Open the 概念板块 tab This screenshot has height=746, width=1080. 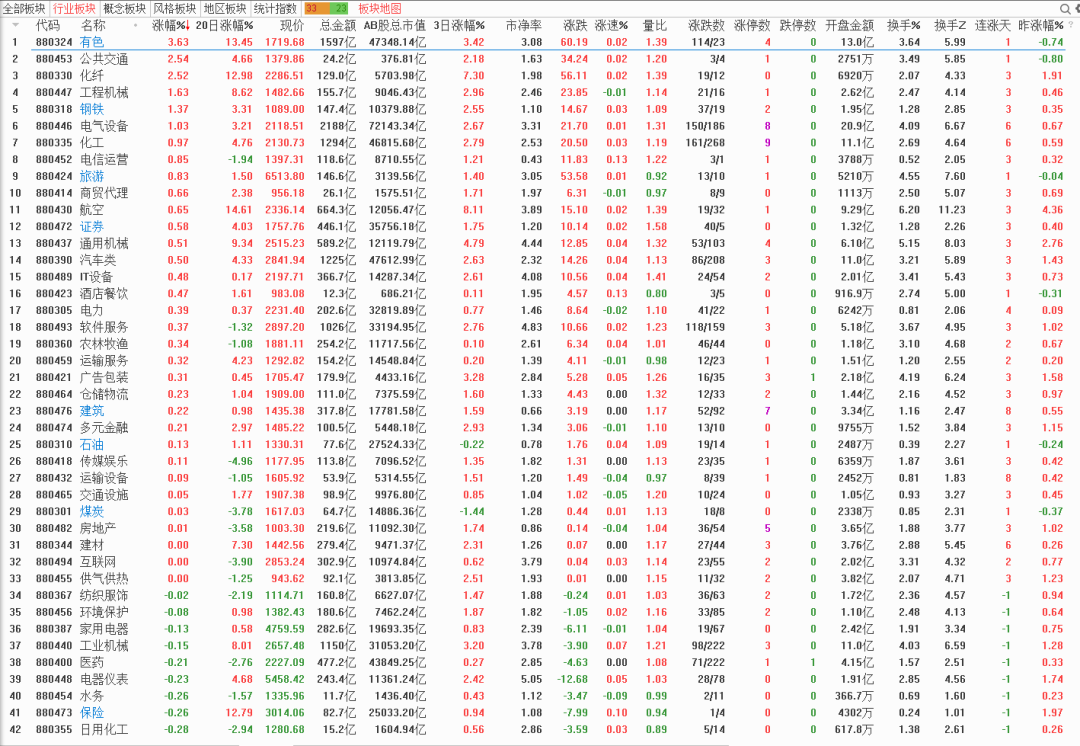tap(125, 8)
